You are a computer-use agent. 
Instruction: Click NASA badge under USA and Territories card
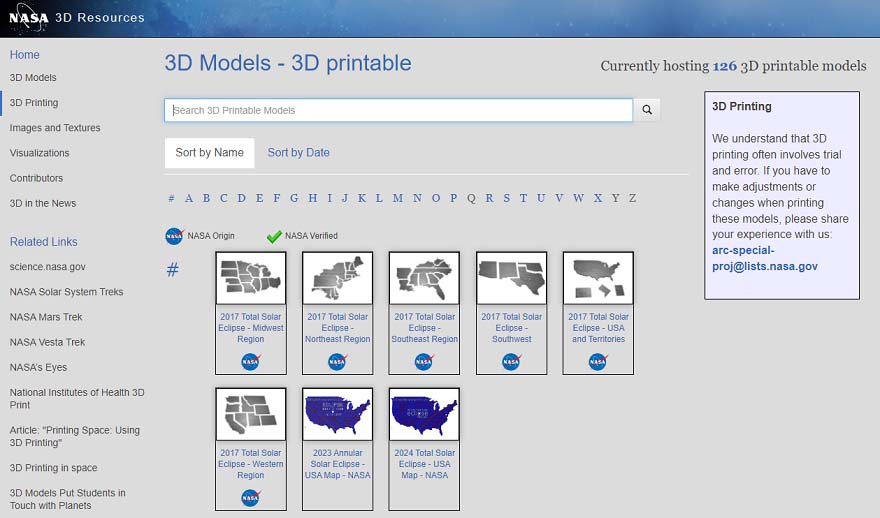point(598,361)
